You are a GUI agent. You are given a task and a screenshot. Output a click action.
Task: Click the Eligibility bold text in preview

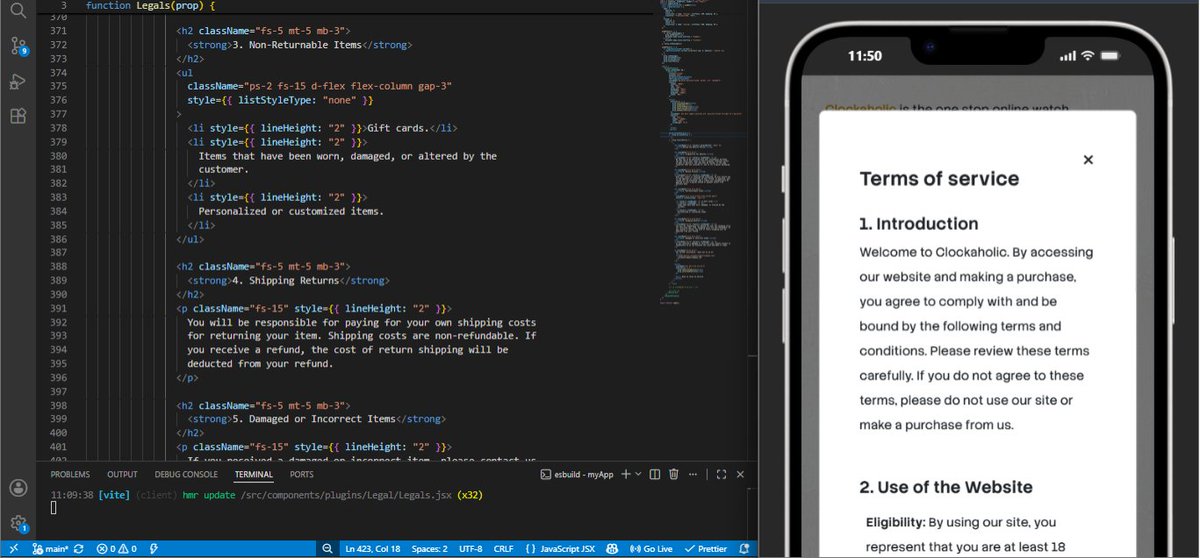(x=894, y=522)
